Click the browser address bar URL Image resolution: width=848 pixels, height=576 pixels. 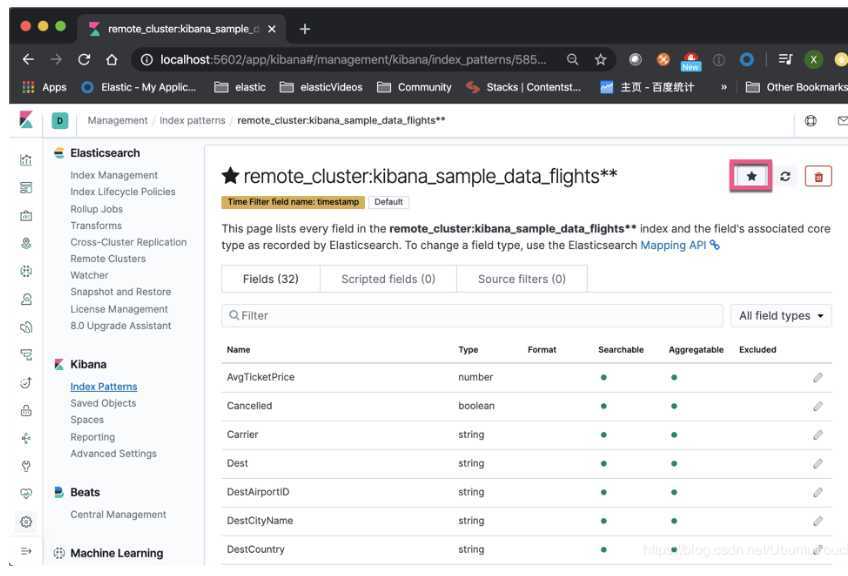(x=353, y=59)
